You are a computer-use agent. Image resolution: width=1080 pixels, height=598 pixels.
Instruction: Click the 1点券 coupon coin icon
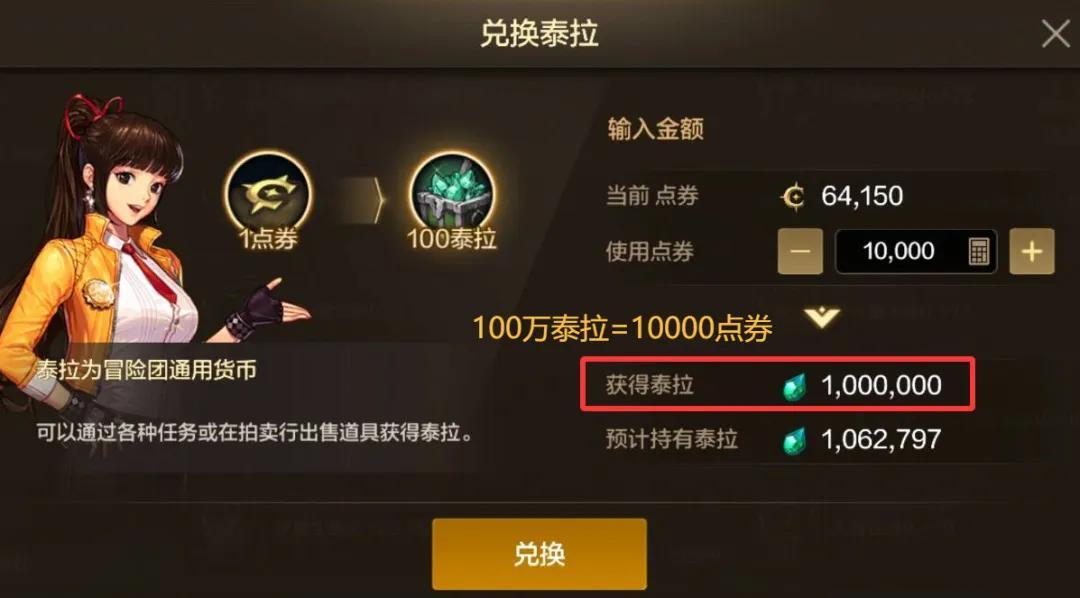click(x=269, y=195)
